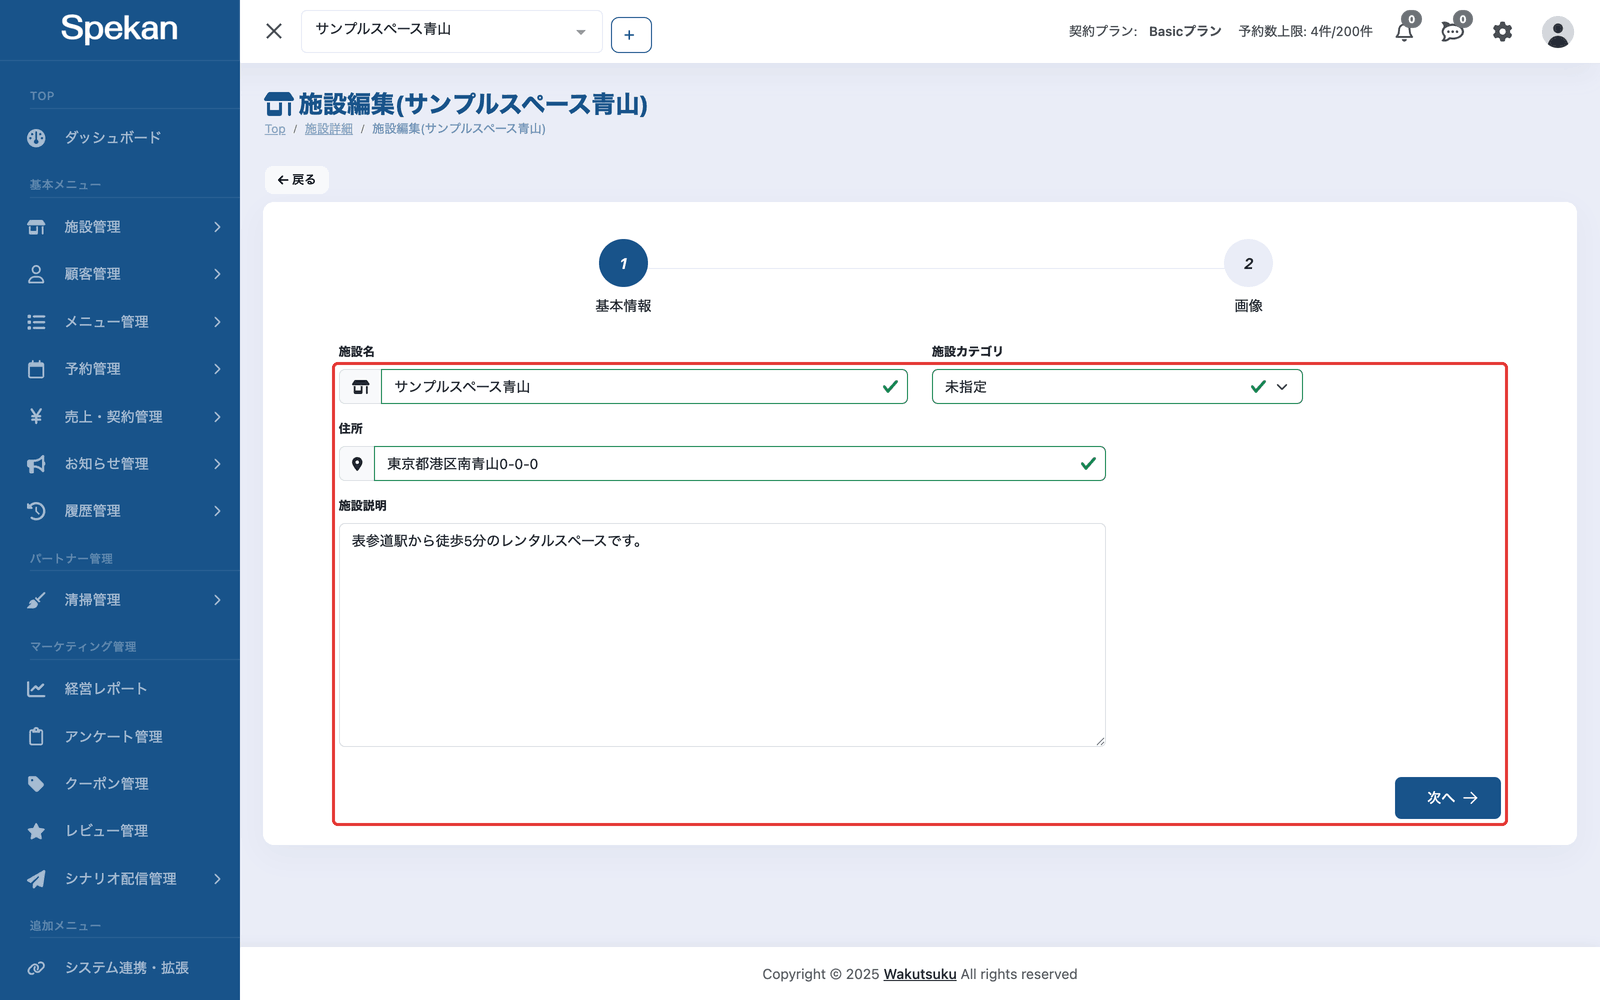The image size is (1600, 1000).
Task: Click the 戻る back button
Action: [297, 180]
